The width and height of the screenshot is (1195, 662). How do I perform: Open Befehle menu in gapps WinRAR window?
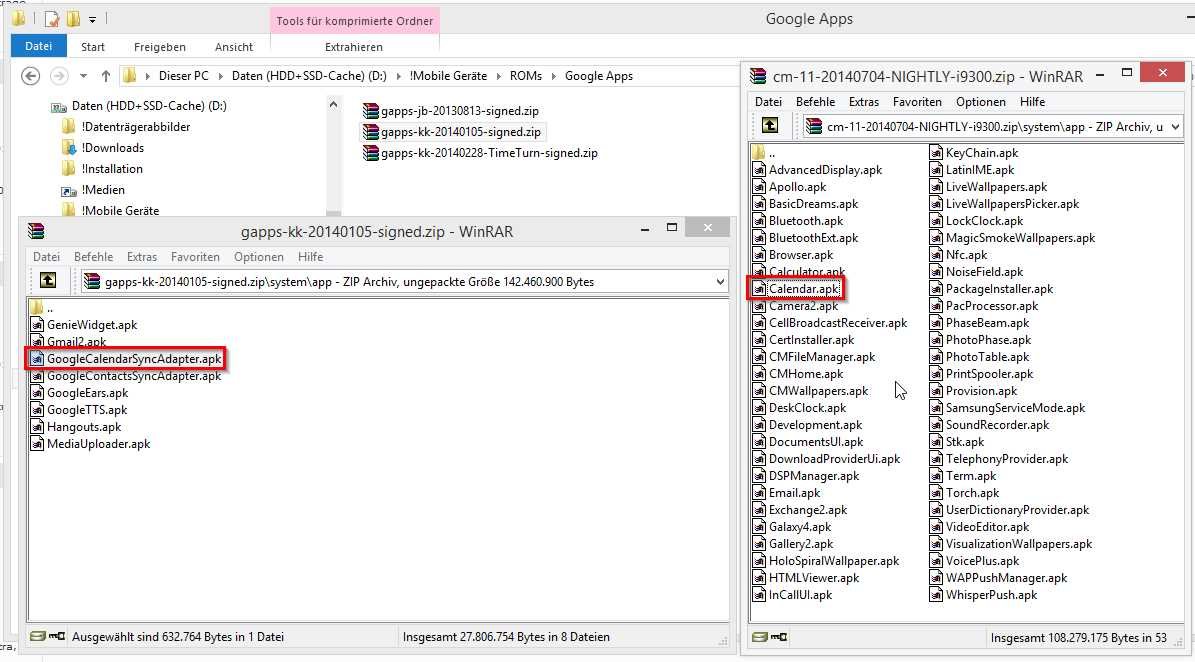(x=93, y=257)
